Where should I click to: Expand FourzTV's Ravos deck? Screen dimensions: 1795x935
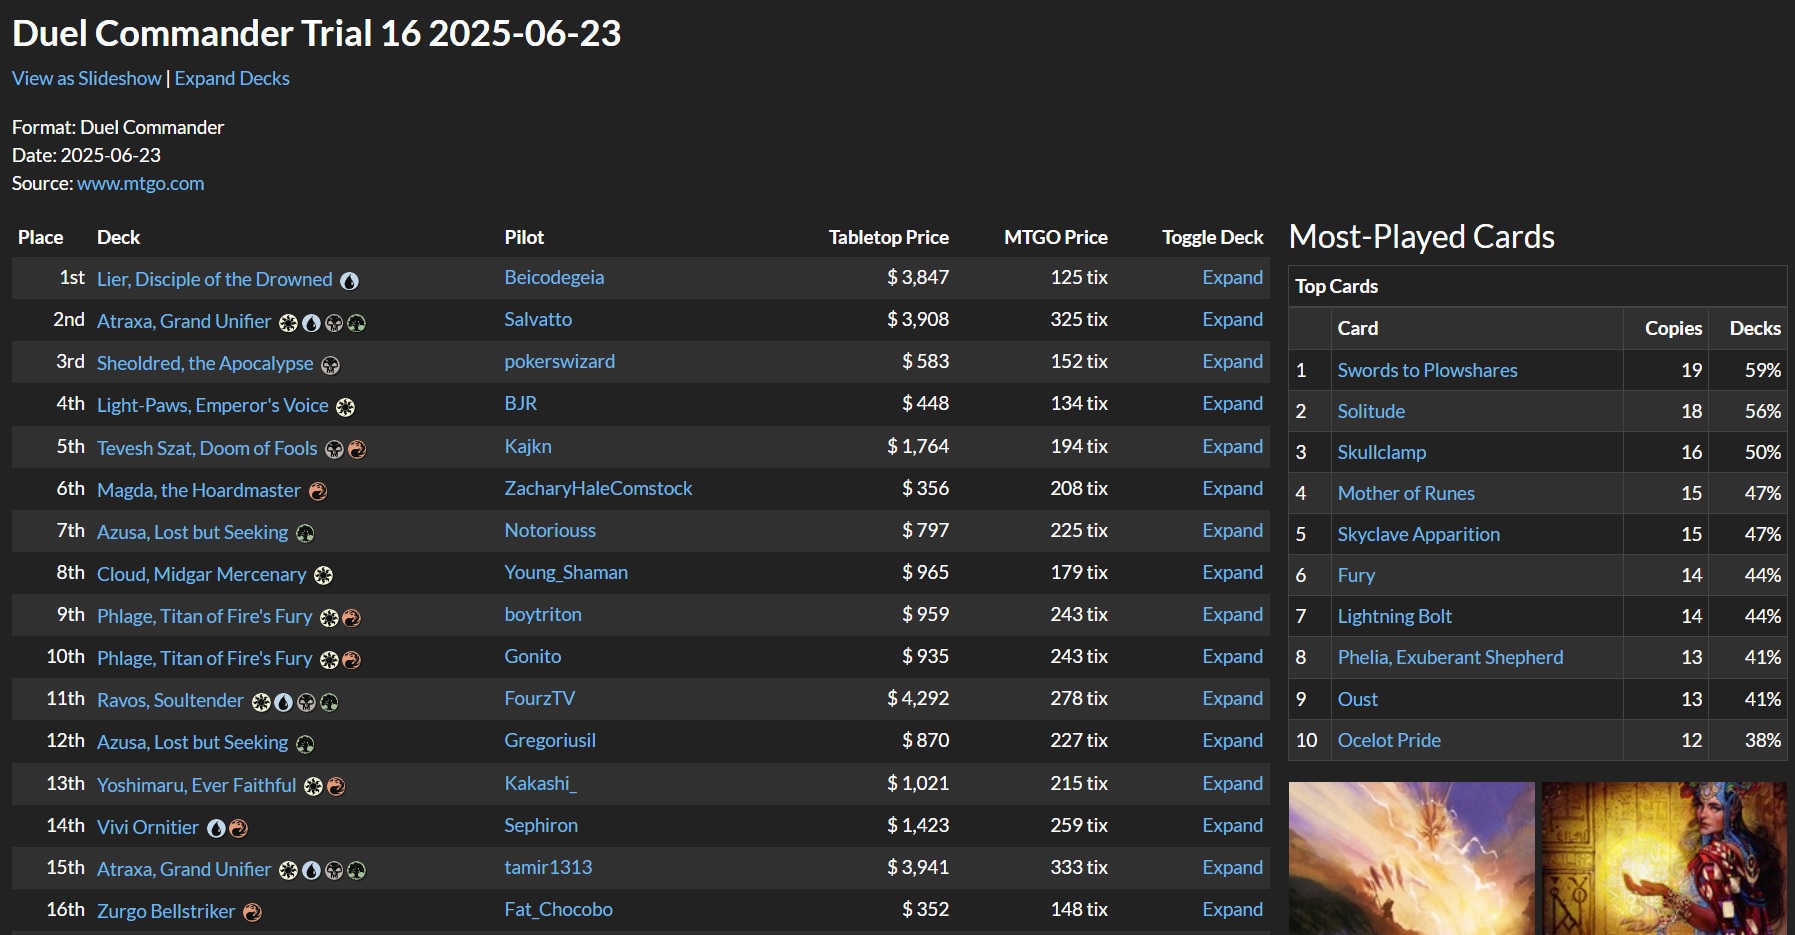[x=1232, y=698]
